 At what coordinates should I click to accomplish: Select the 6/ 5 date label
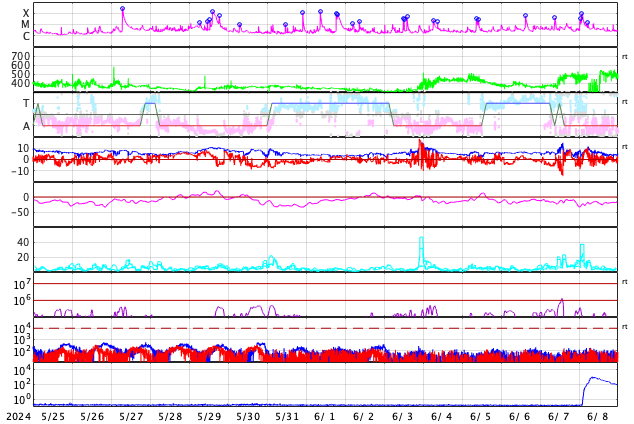[x=481, y=417]
